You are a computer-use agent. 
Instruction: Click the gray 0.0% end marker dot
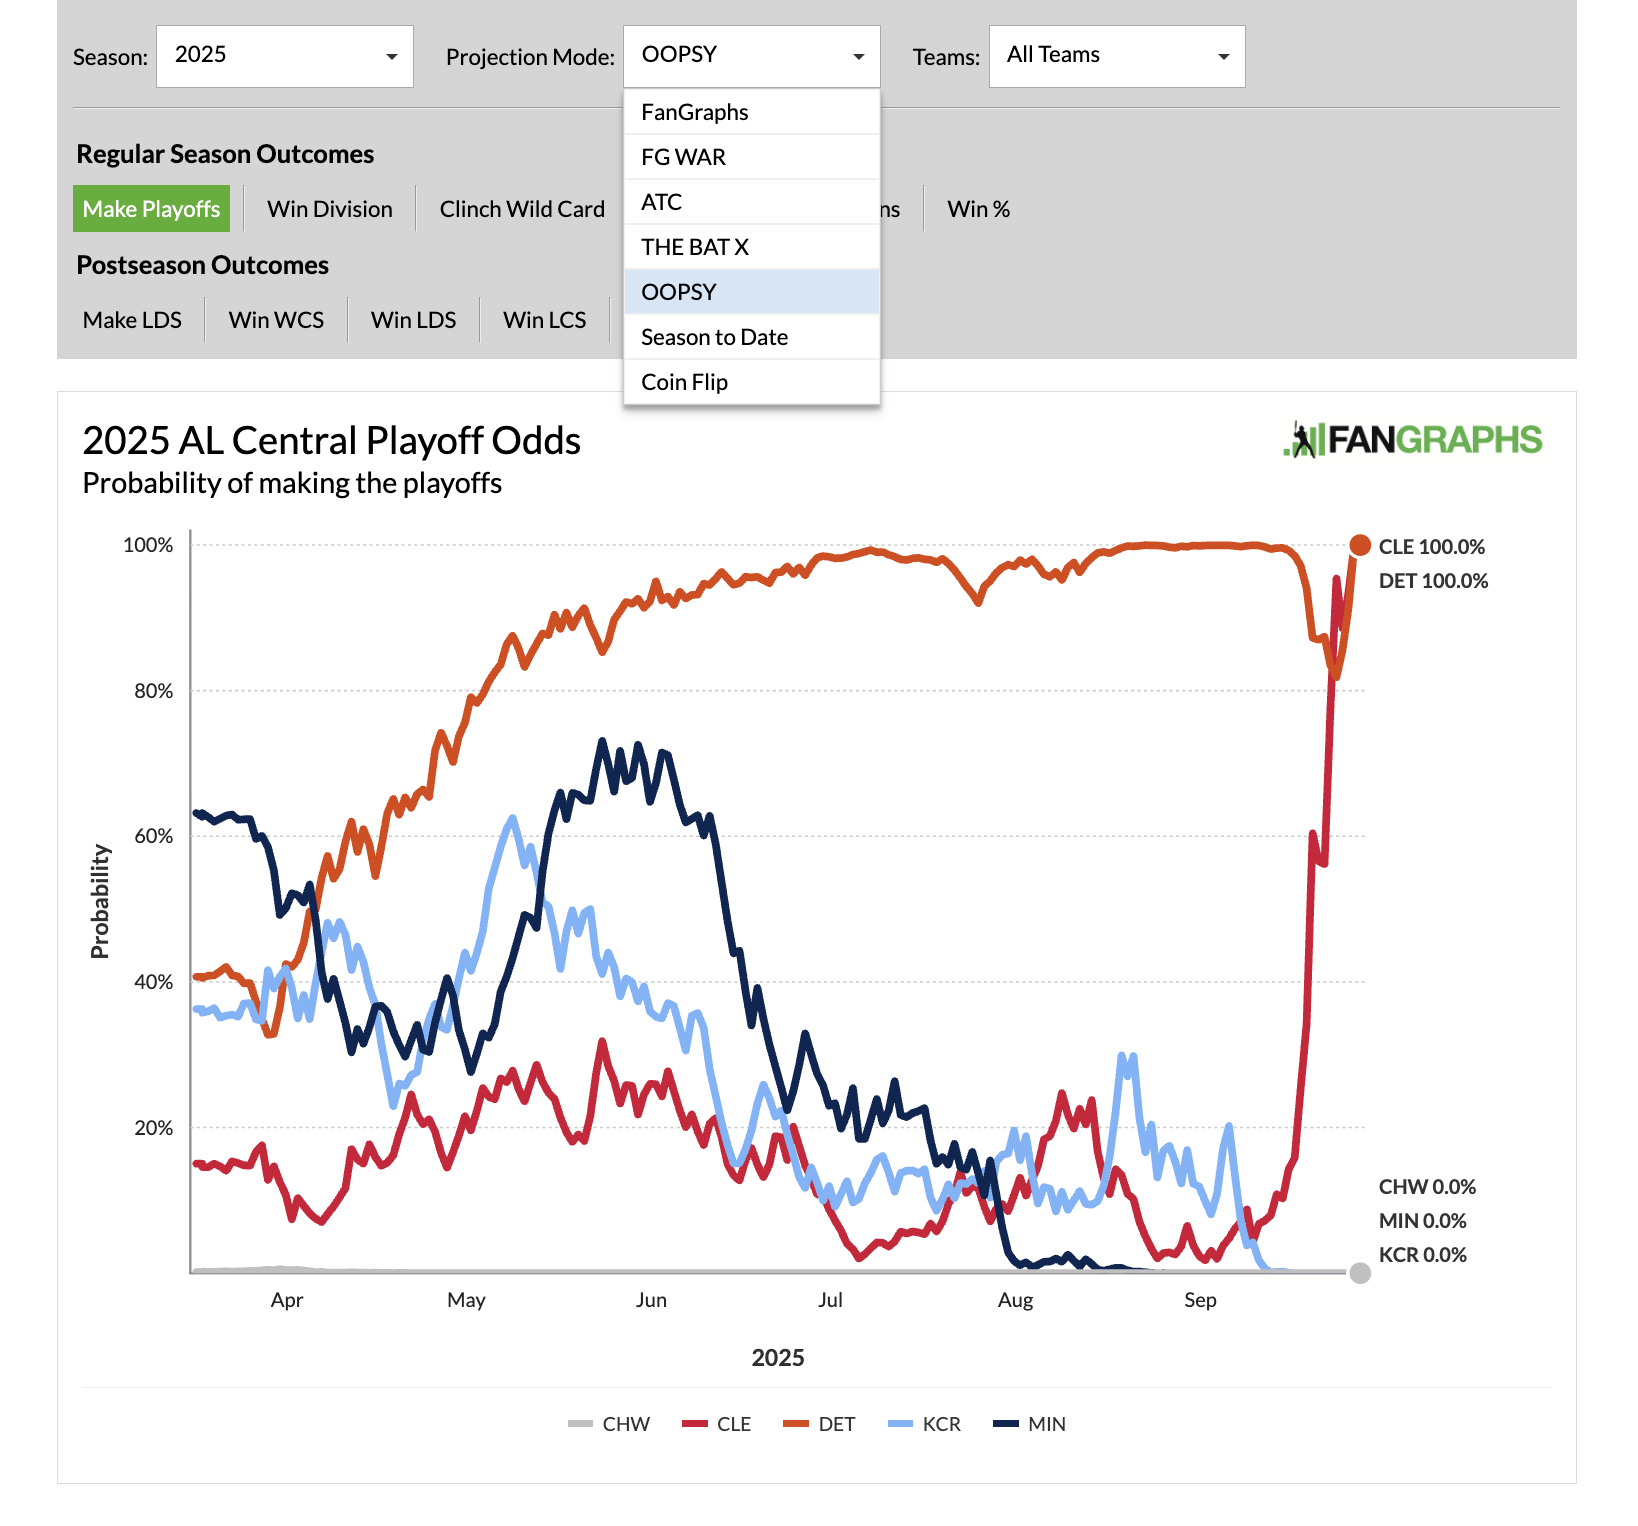1360,1273
